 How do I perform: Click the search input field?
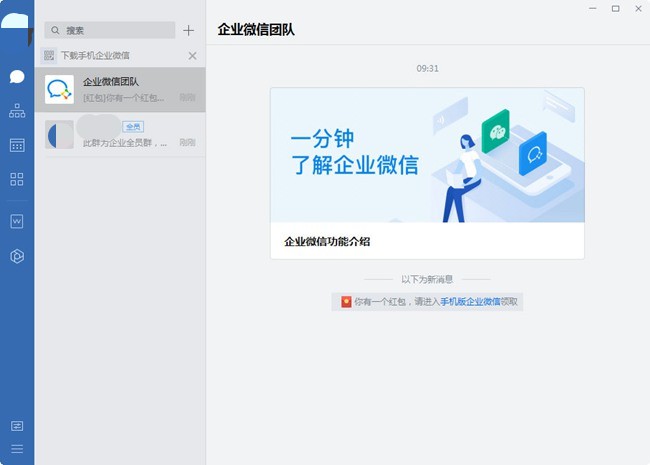click(x=110, y=30)
